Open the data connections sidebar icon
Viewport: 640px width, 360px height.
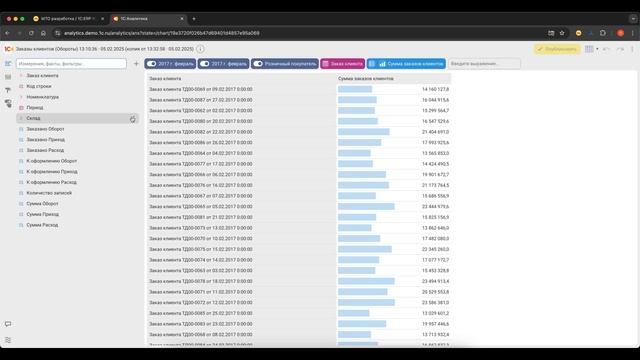[8, 103]
